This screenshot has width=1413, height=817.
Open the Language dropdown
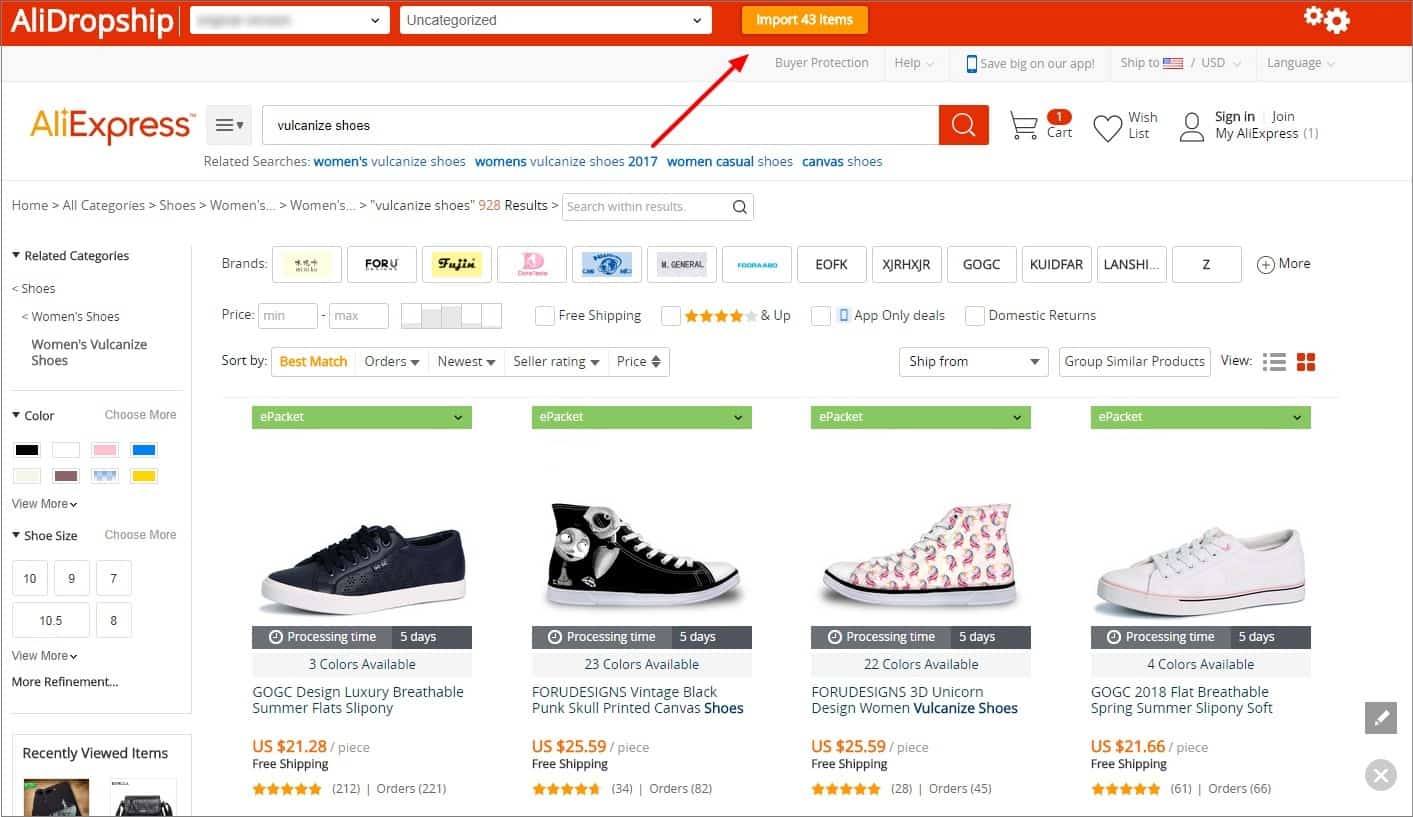pos(1301,63)
